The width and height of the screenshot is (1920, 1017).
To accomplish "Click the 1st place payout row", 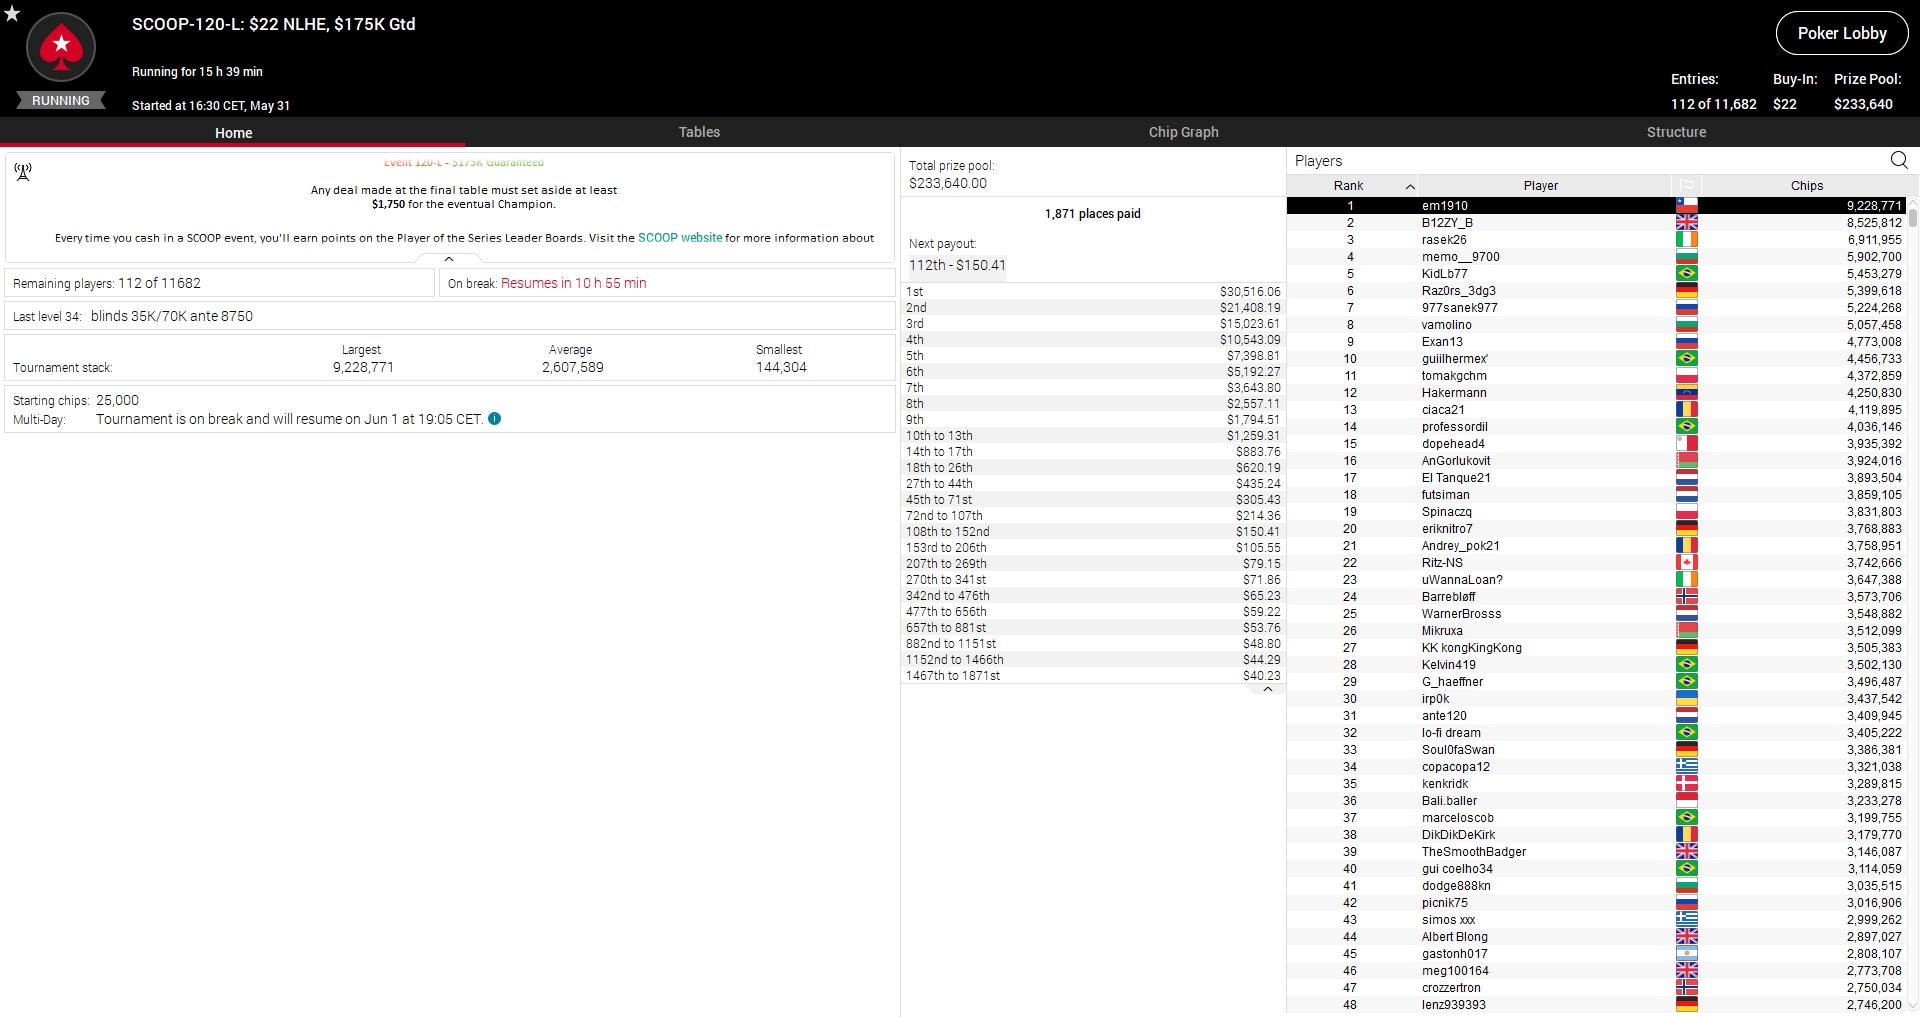I will 1093,292.
